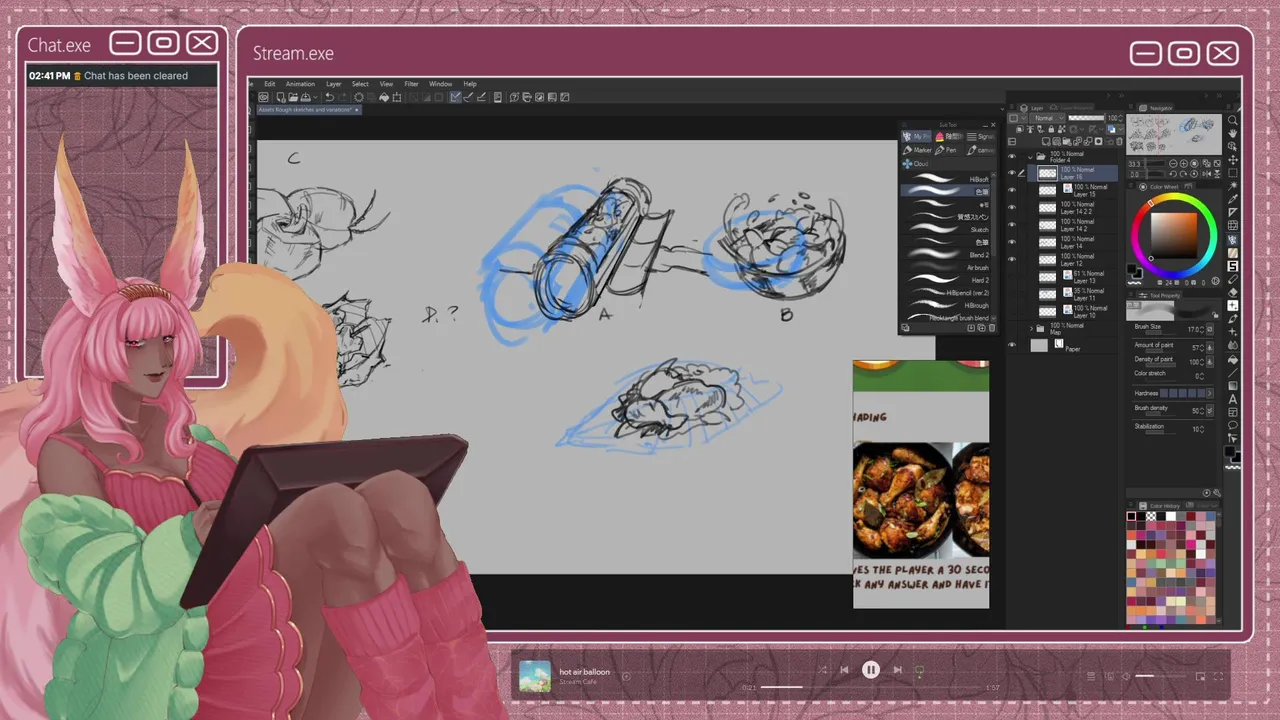Toggle visibility of Layer 14 2 2
Image resolution: width=1280 pixels, height=720 pixels.
[x=1013, y=207]
